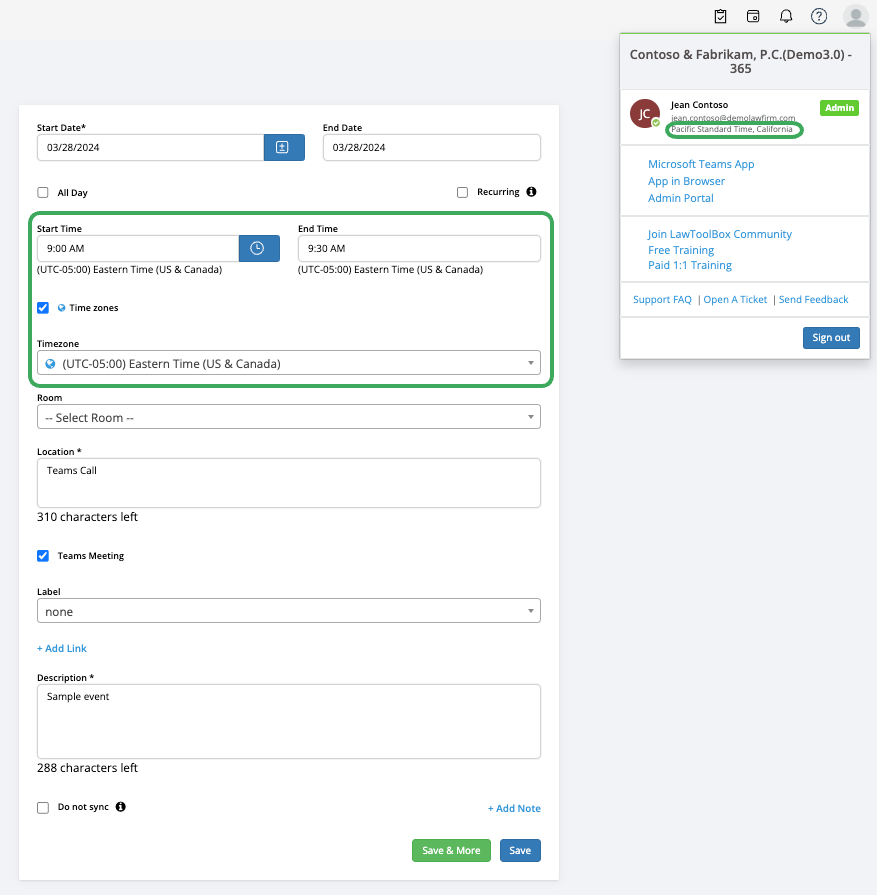Enable the All Day checkbox
877x895 pixels.
(x=43, y=192)
